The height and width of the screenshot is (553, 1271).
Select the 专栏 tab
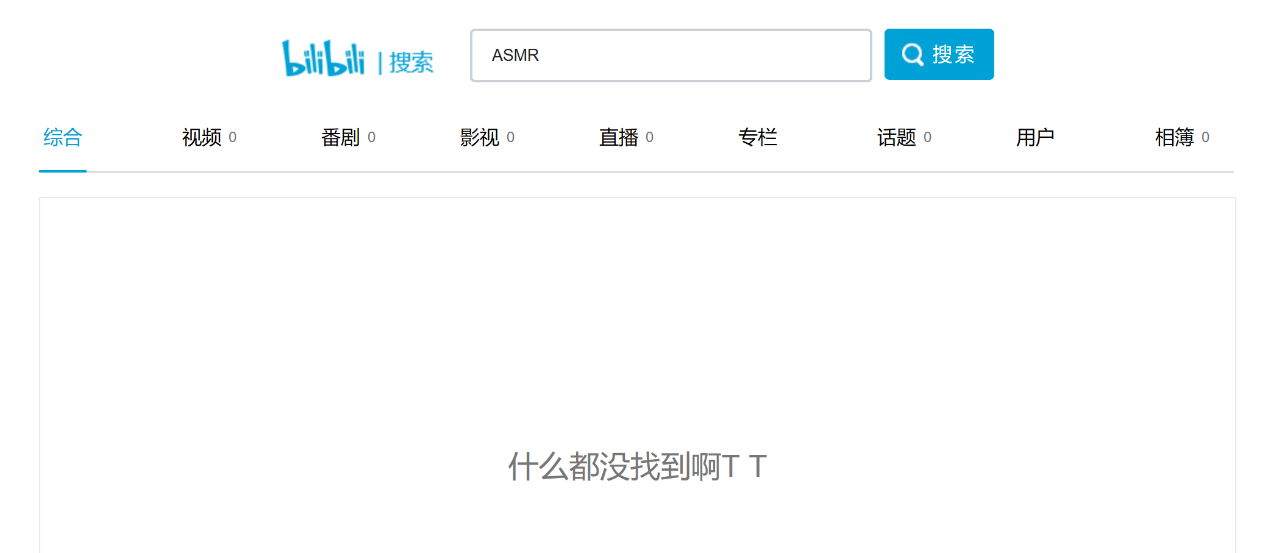tap(758, 138)
